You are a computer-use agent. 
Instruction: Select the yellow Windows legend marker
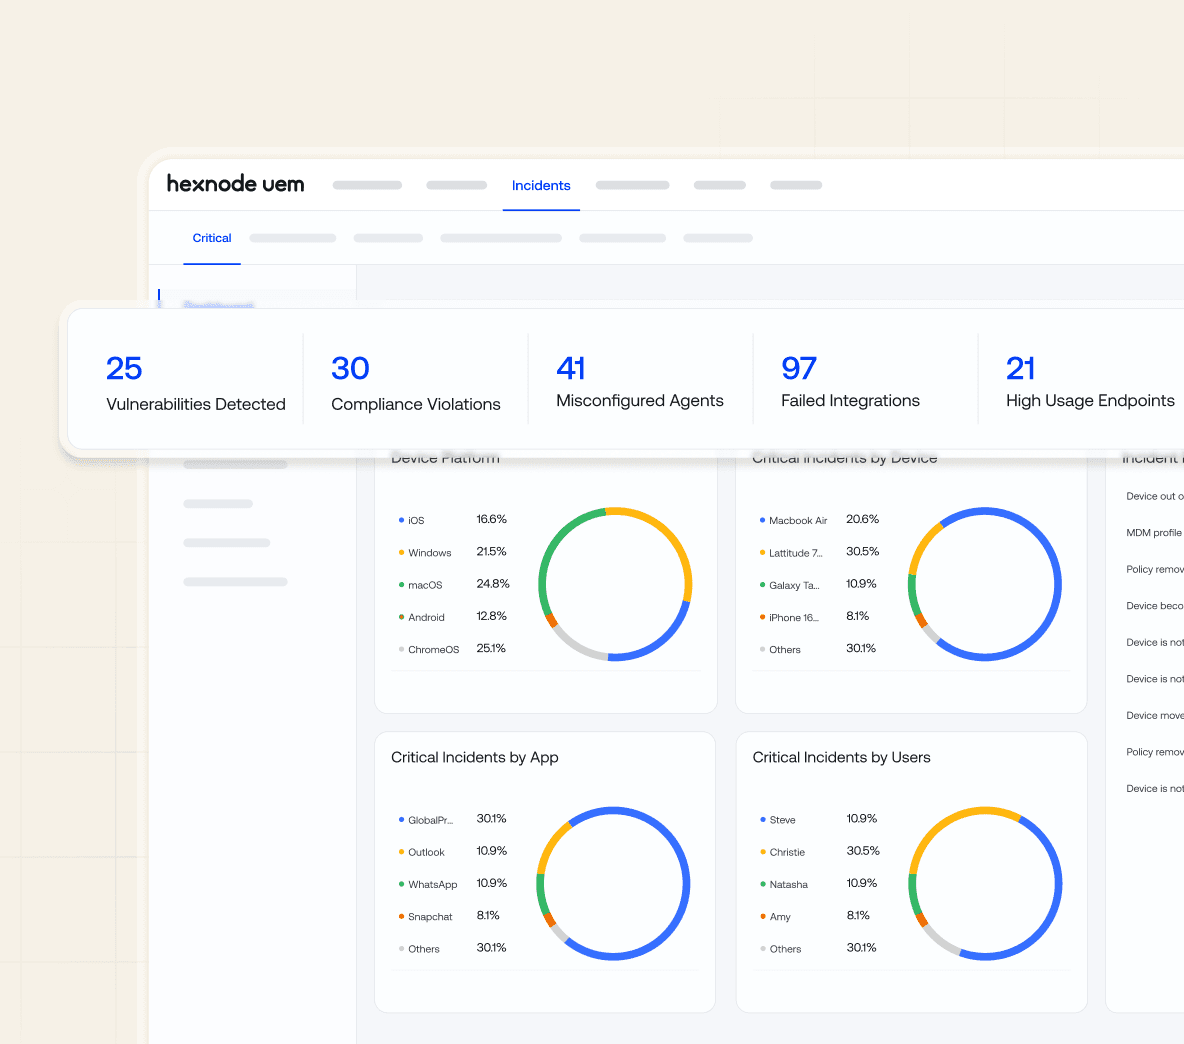(x=402, y=553)
